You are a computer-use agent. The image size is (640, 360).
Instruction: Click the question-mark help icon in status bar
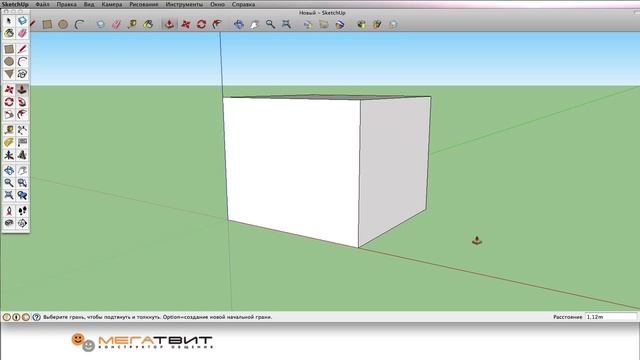click(x=36, y=317)
